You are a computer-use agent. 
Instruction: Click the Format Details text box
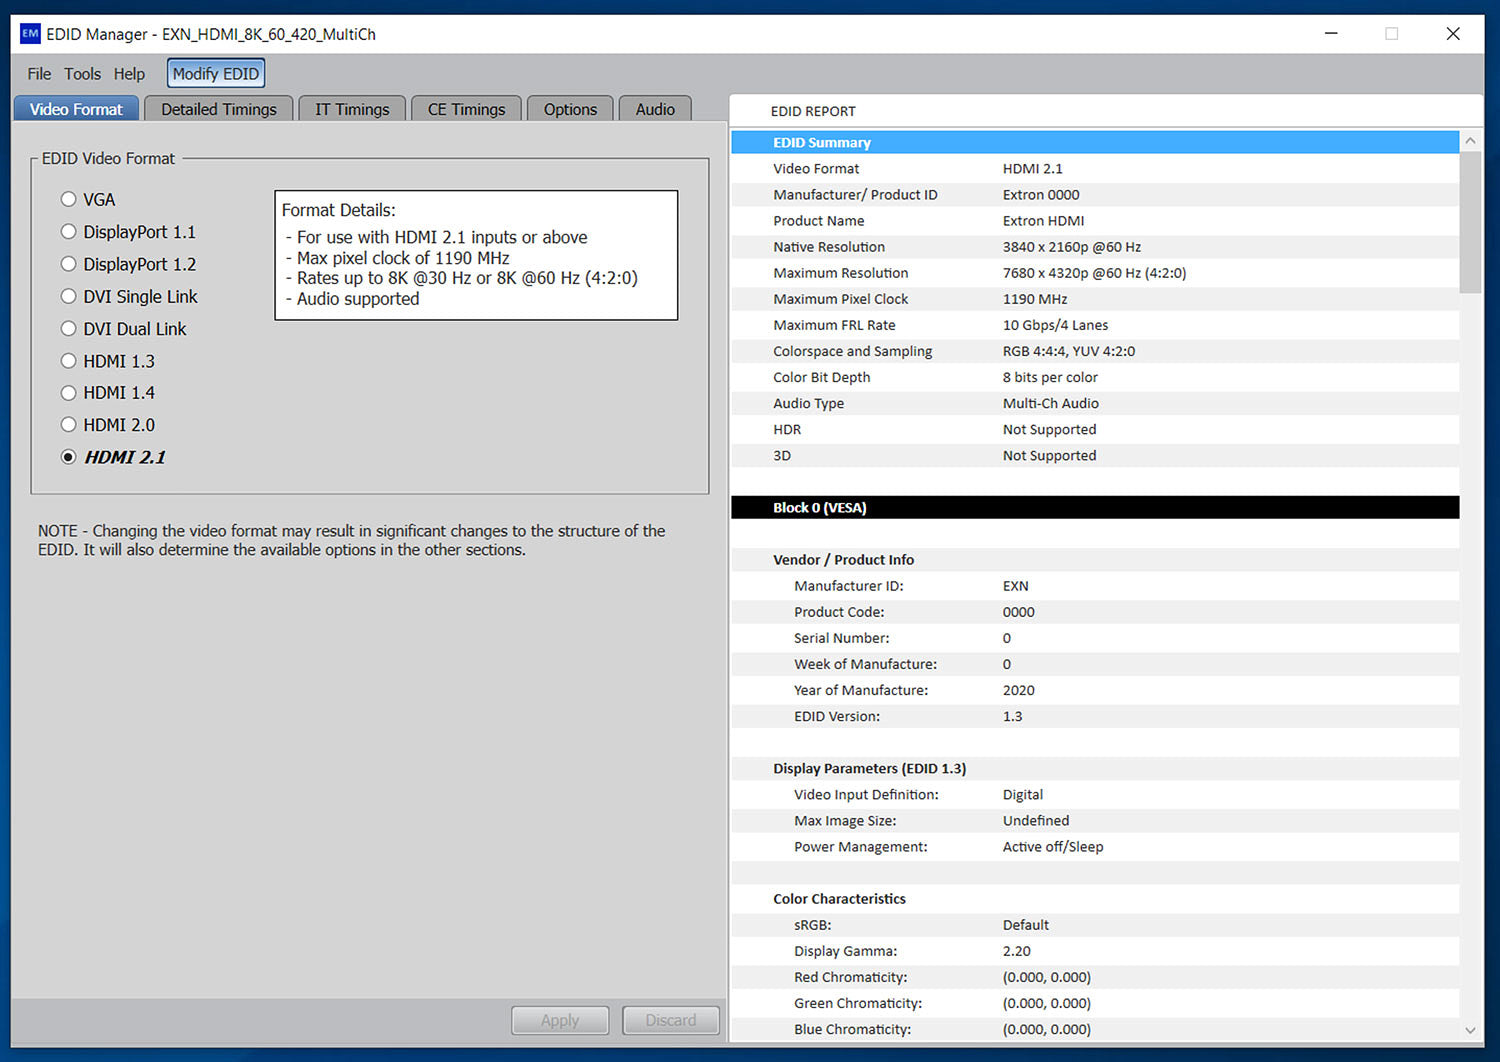pyautogui.click(x=476, y=255)
